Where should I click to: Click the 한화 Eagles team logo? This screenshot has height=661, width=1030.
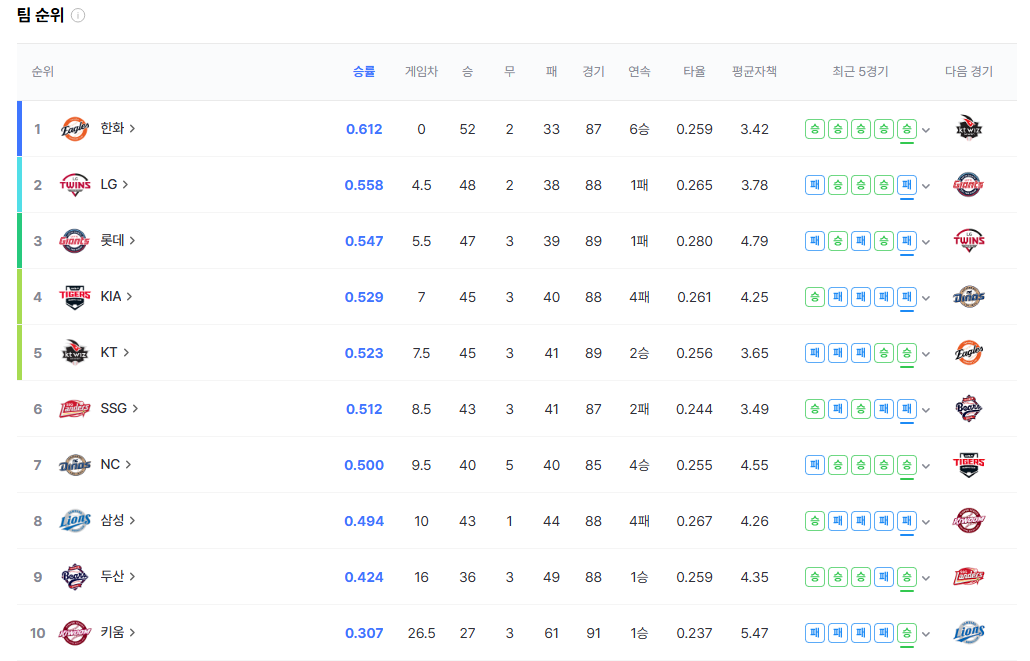(x=75, y=129)
